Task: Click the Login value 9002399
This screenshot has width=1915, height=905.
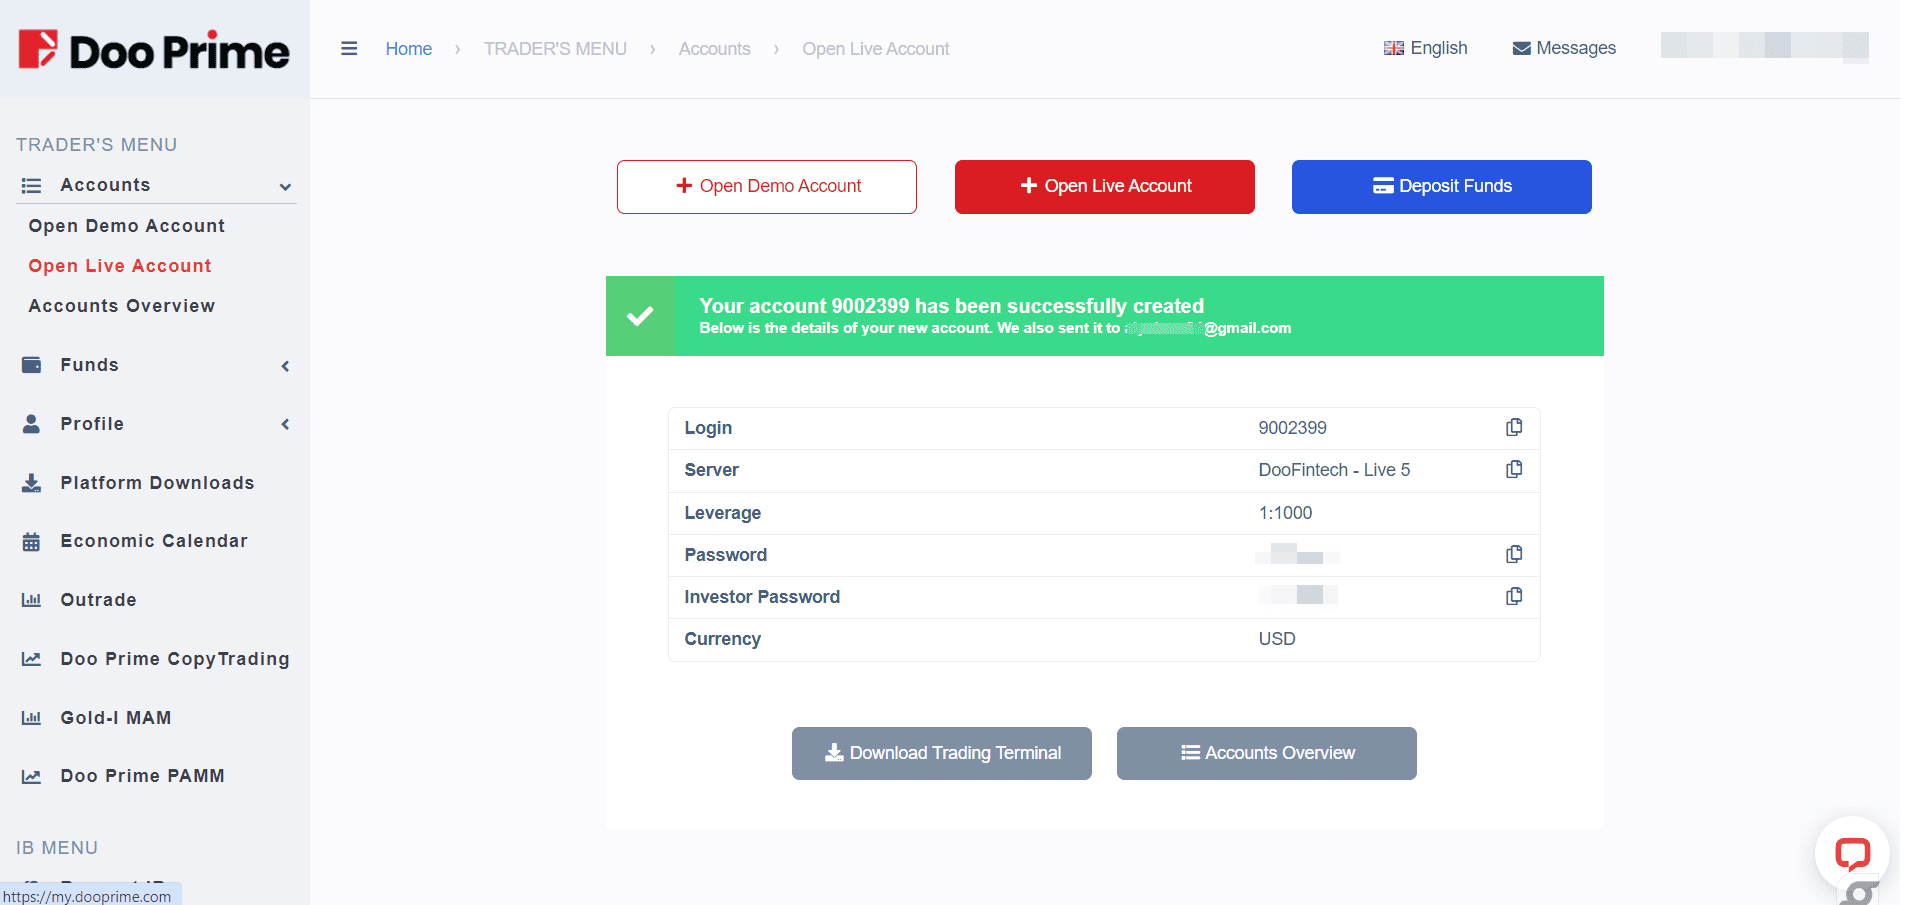Action: coord(1292,428)
